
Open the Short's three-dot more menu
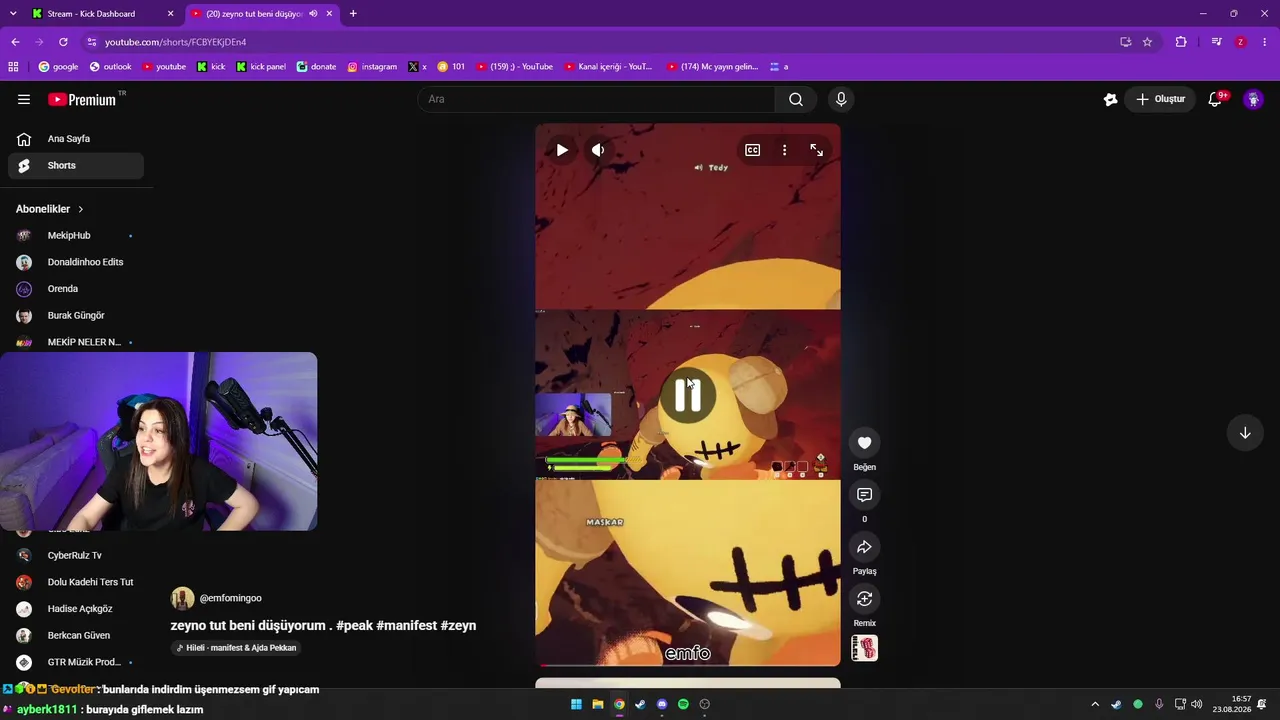pyautogui.click(x=784, y=150)
